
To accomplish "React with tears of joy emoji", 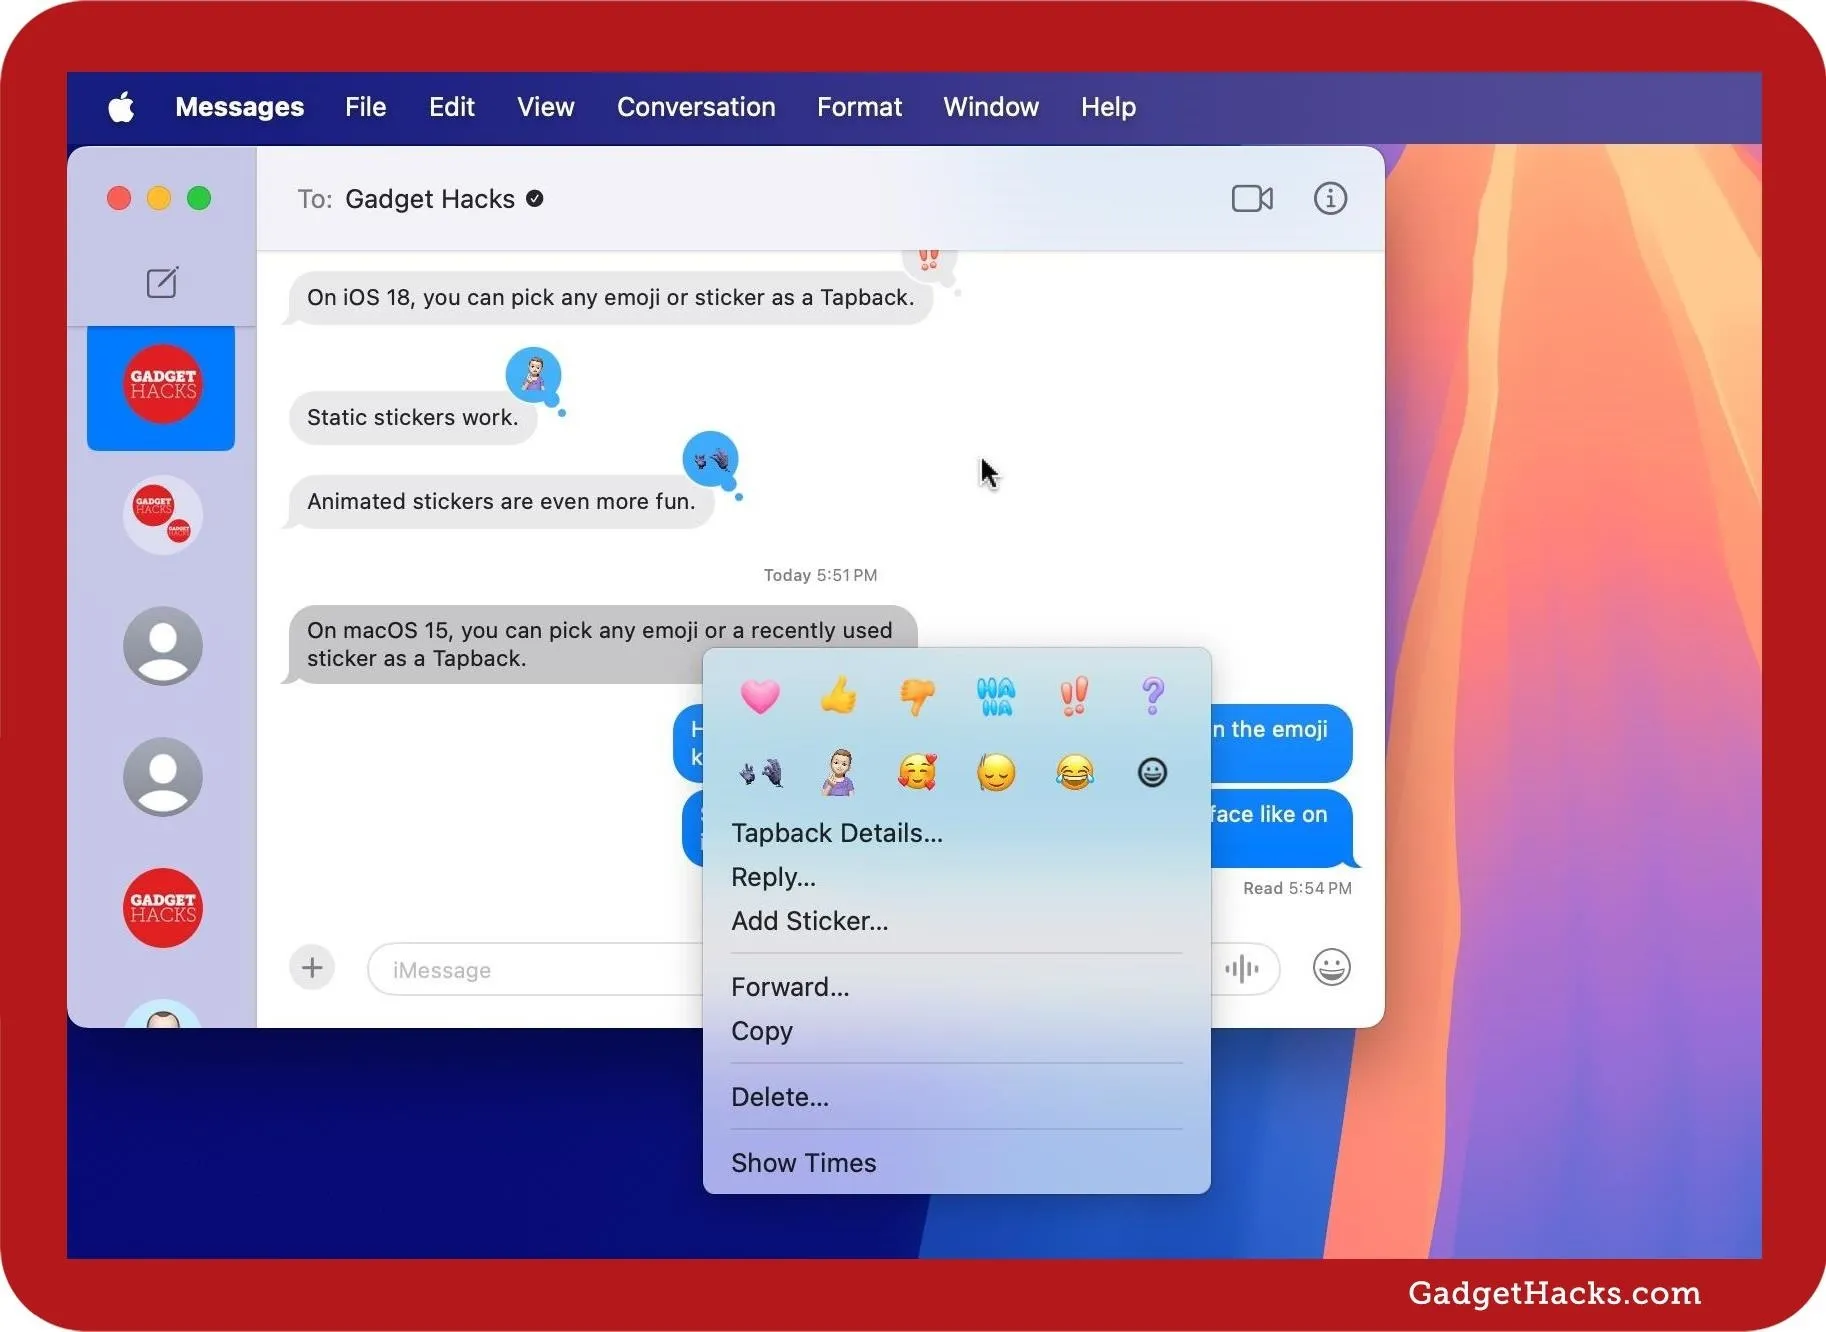I will 1074,772.
